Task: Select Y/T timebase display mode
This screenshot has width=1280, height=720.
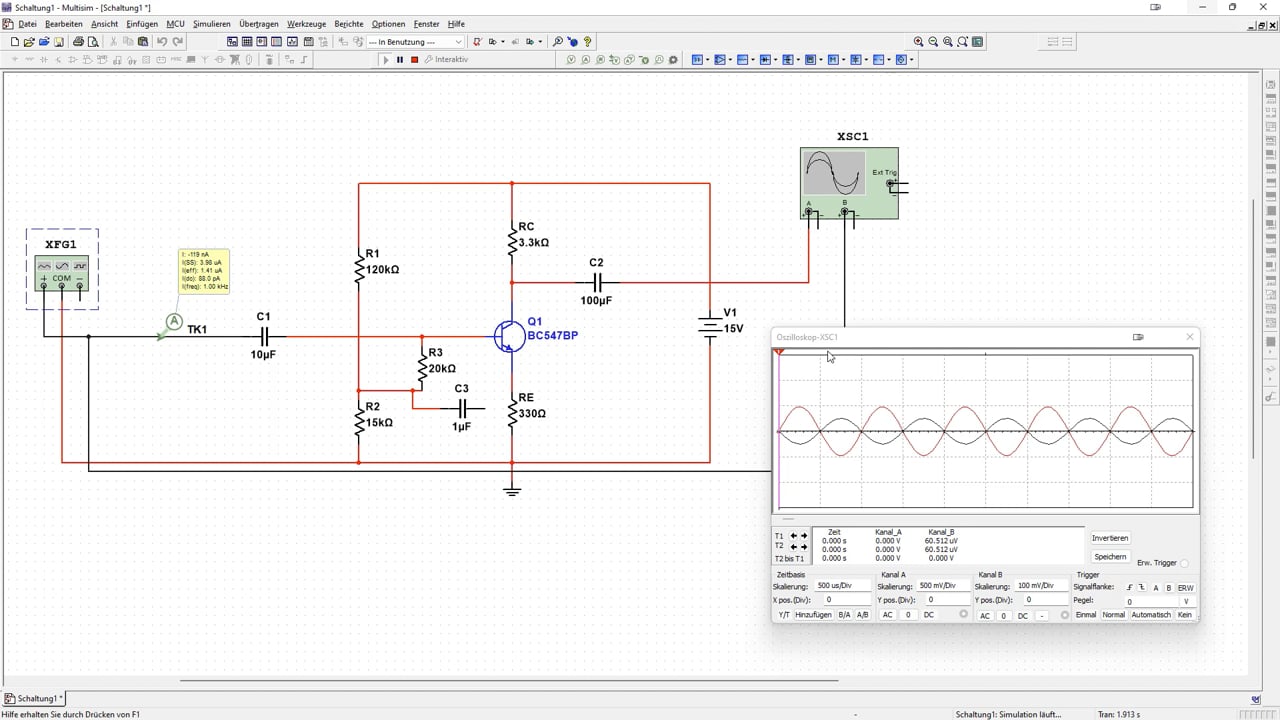Action: [784, 615]
